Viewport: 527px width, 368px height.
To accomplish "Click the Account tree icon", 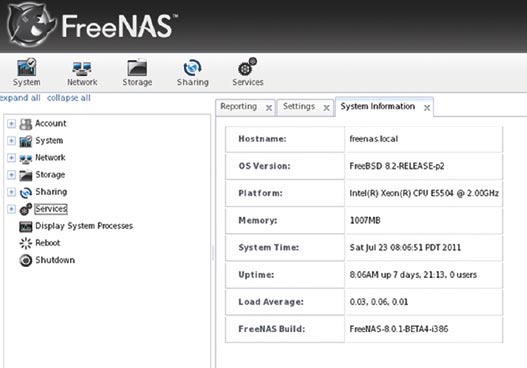I will coord(26,124).
